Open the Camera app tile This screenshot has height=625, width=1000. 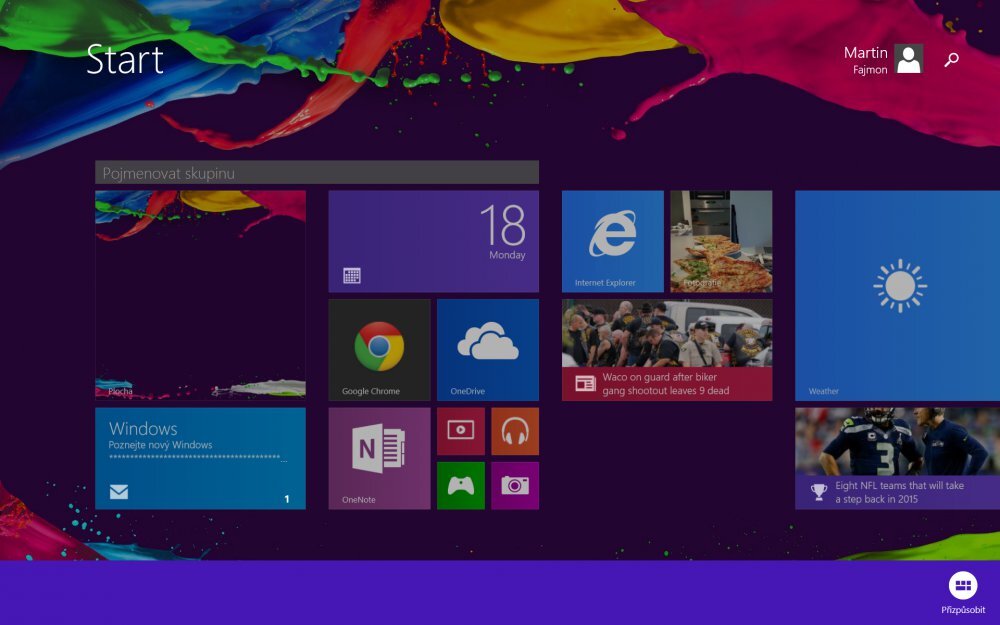514,485
